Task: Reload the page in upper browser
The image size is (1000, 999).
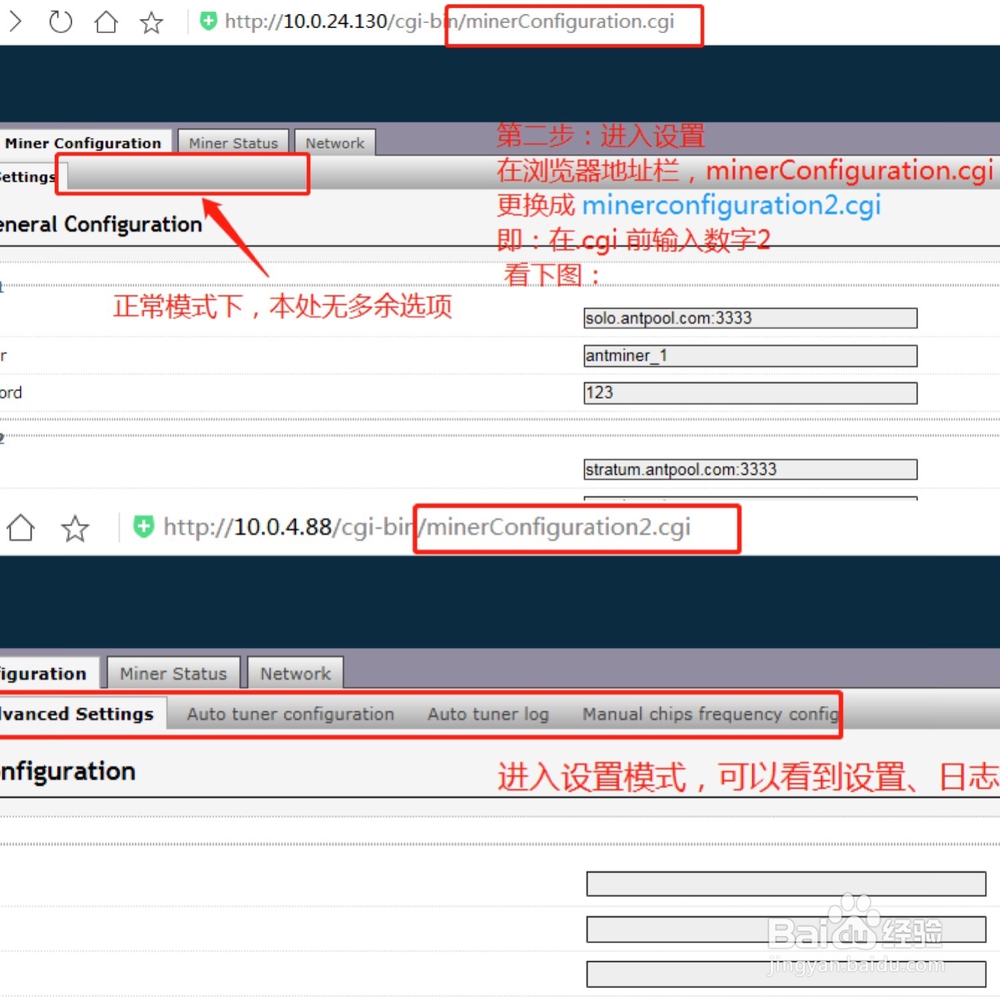Action: [x=61, y=22]
